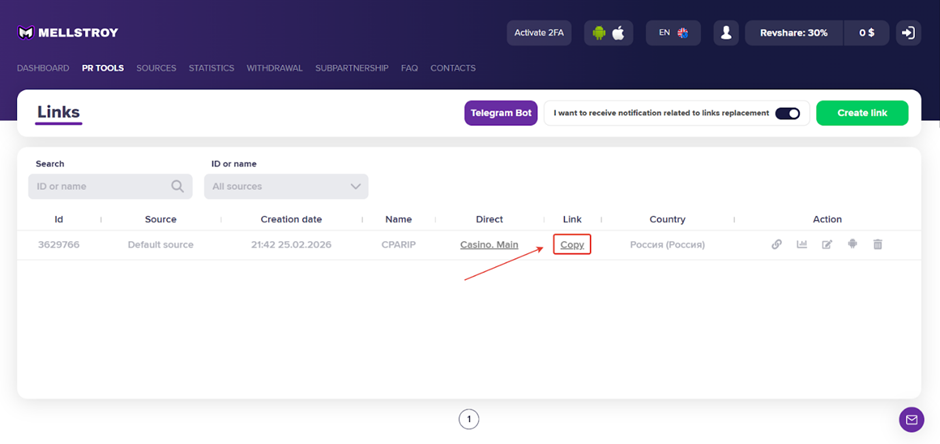Click the Copy link in the table row
Screen dimensions: 940x444
pos(572,245)
